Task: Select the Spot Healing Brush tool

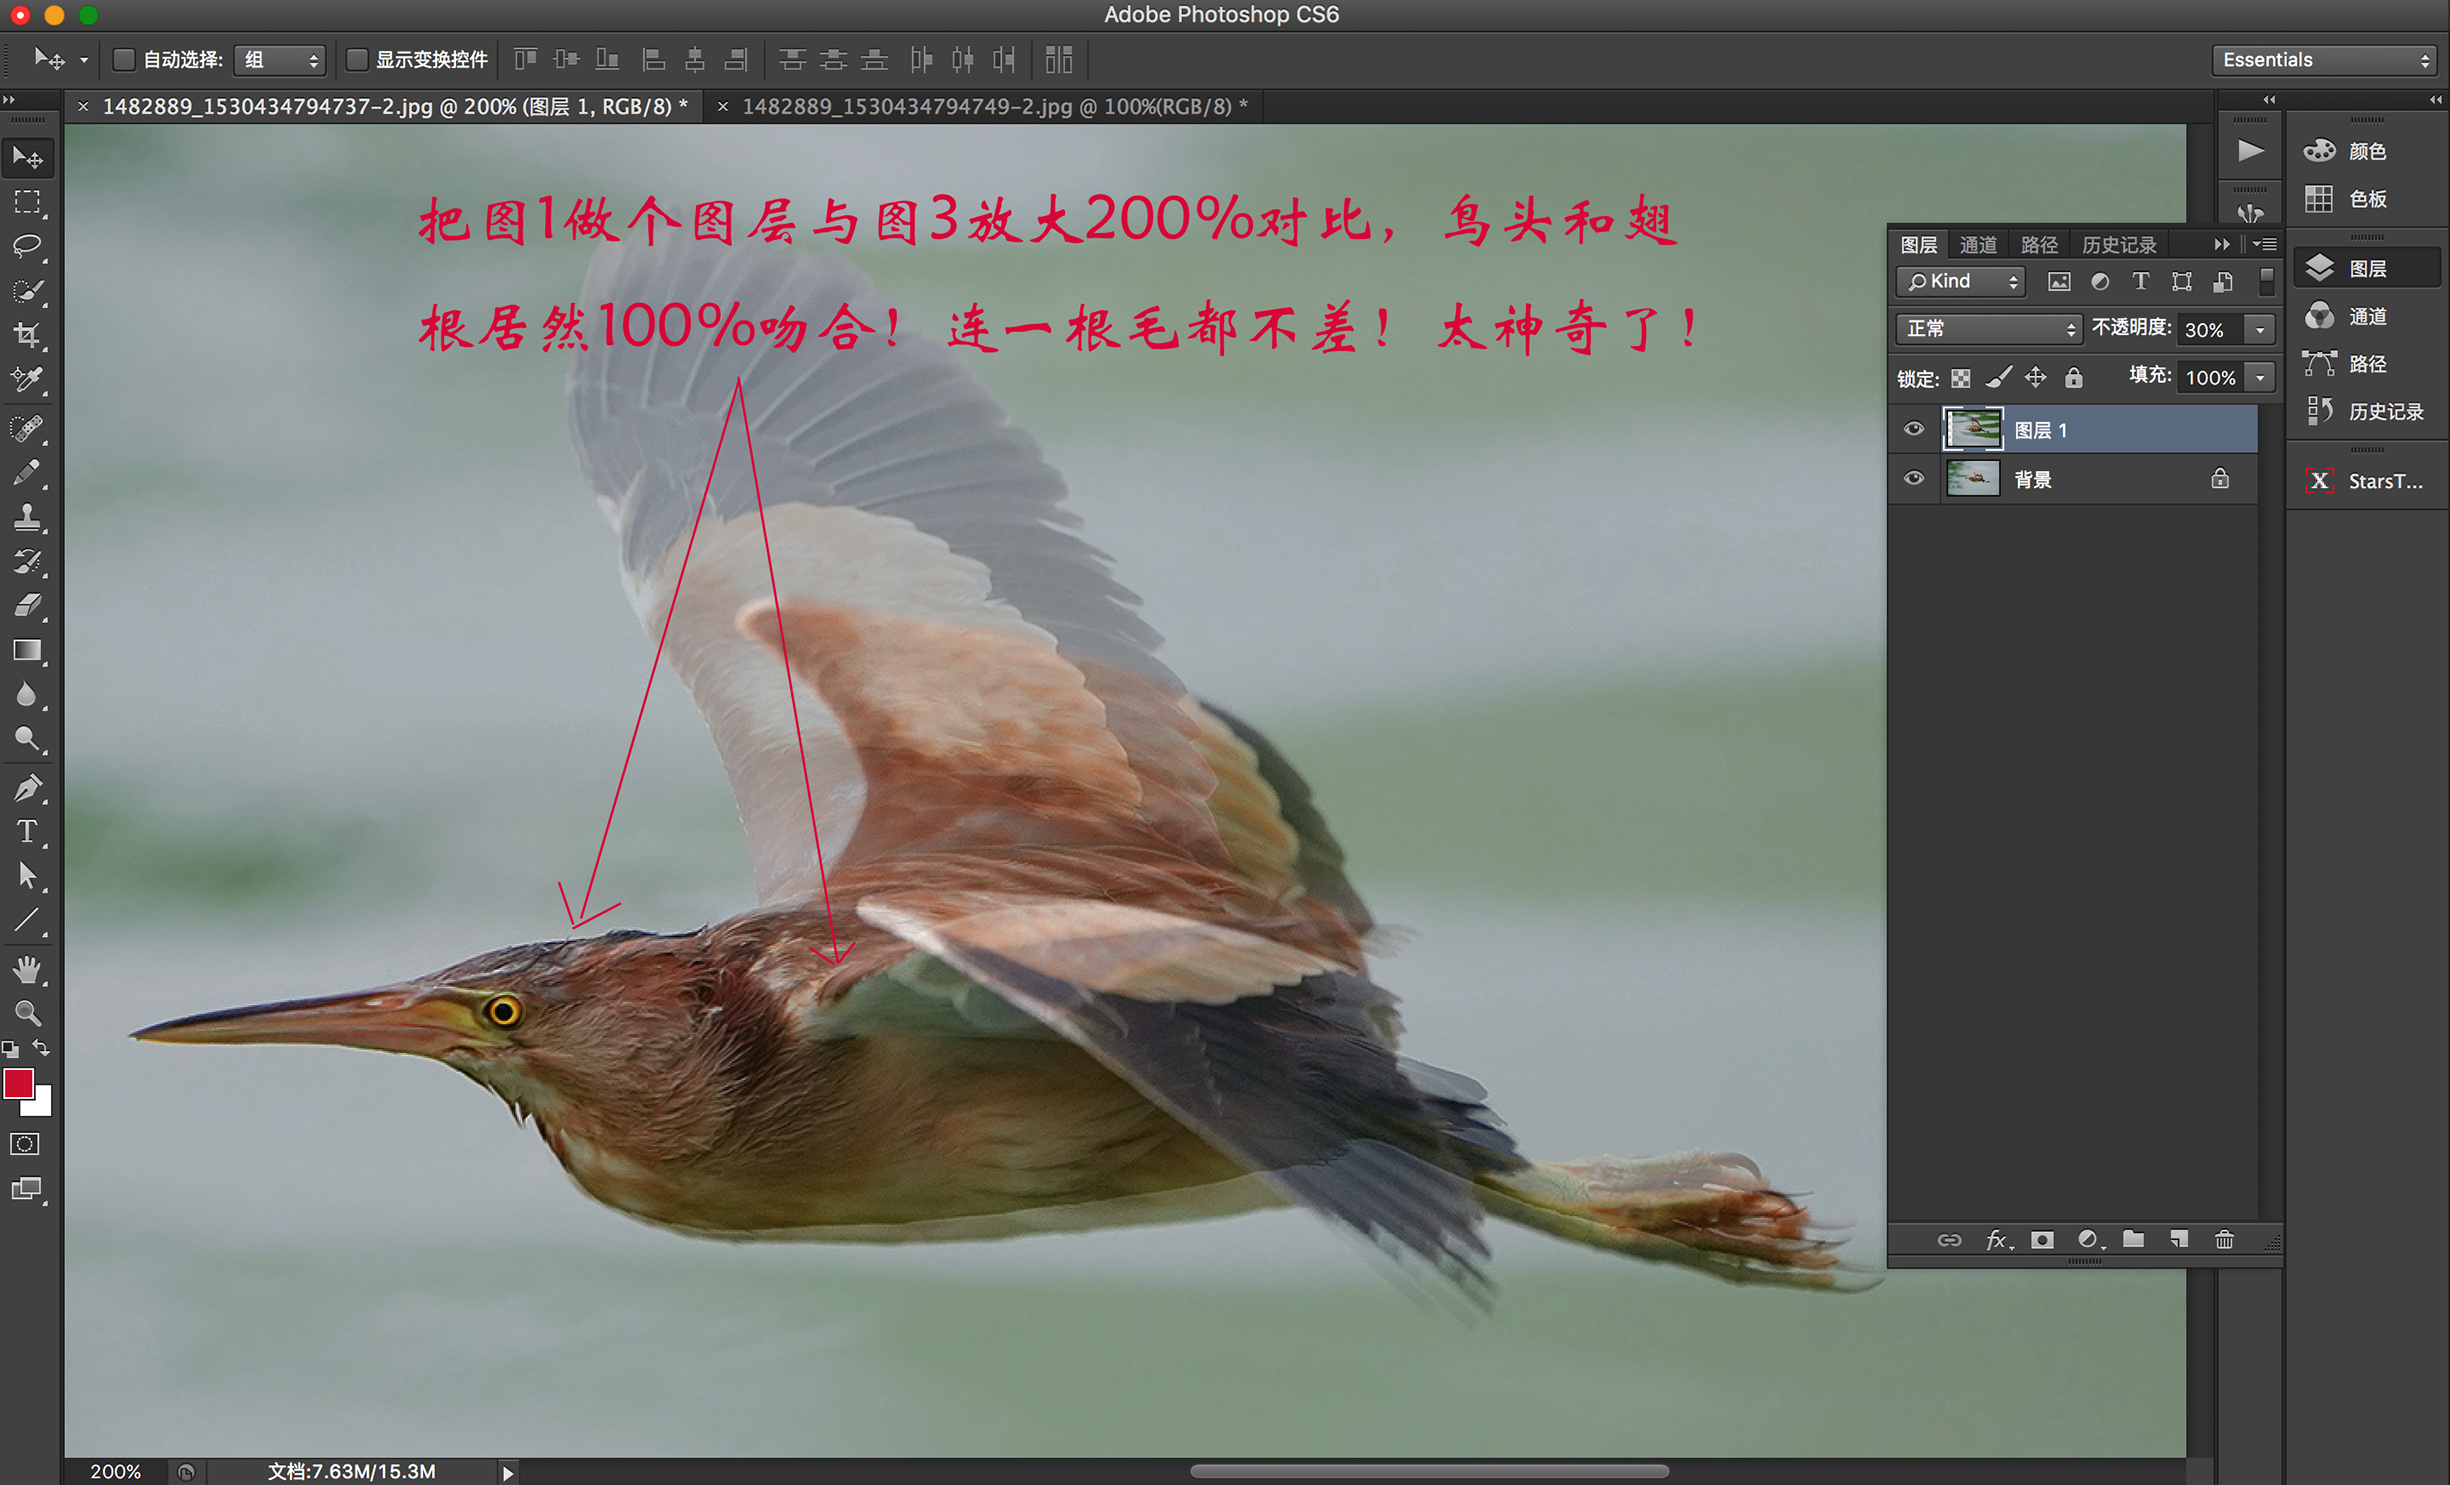Action: point(27,429)
